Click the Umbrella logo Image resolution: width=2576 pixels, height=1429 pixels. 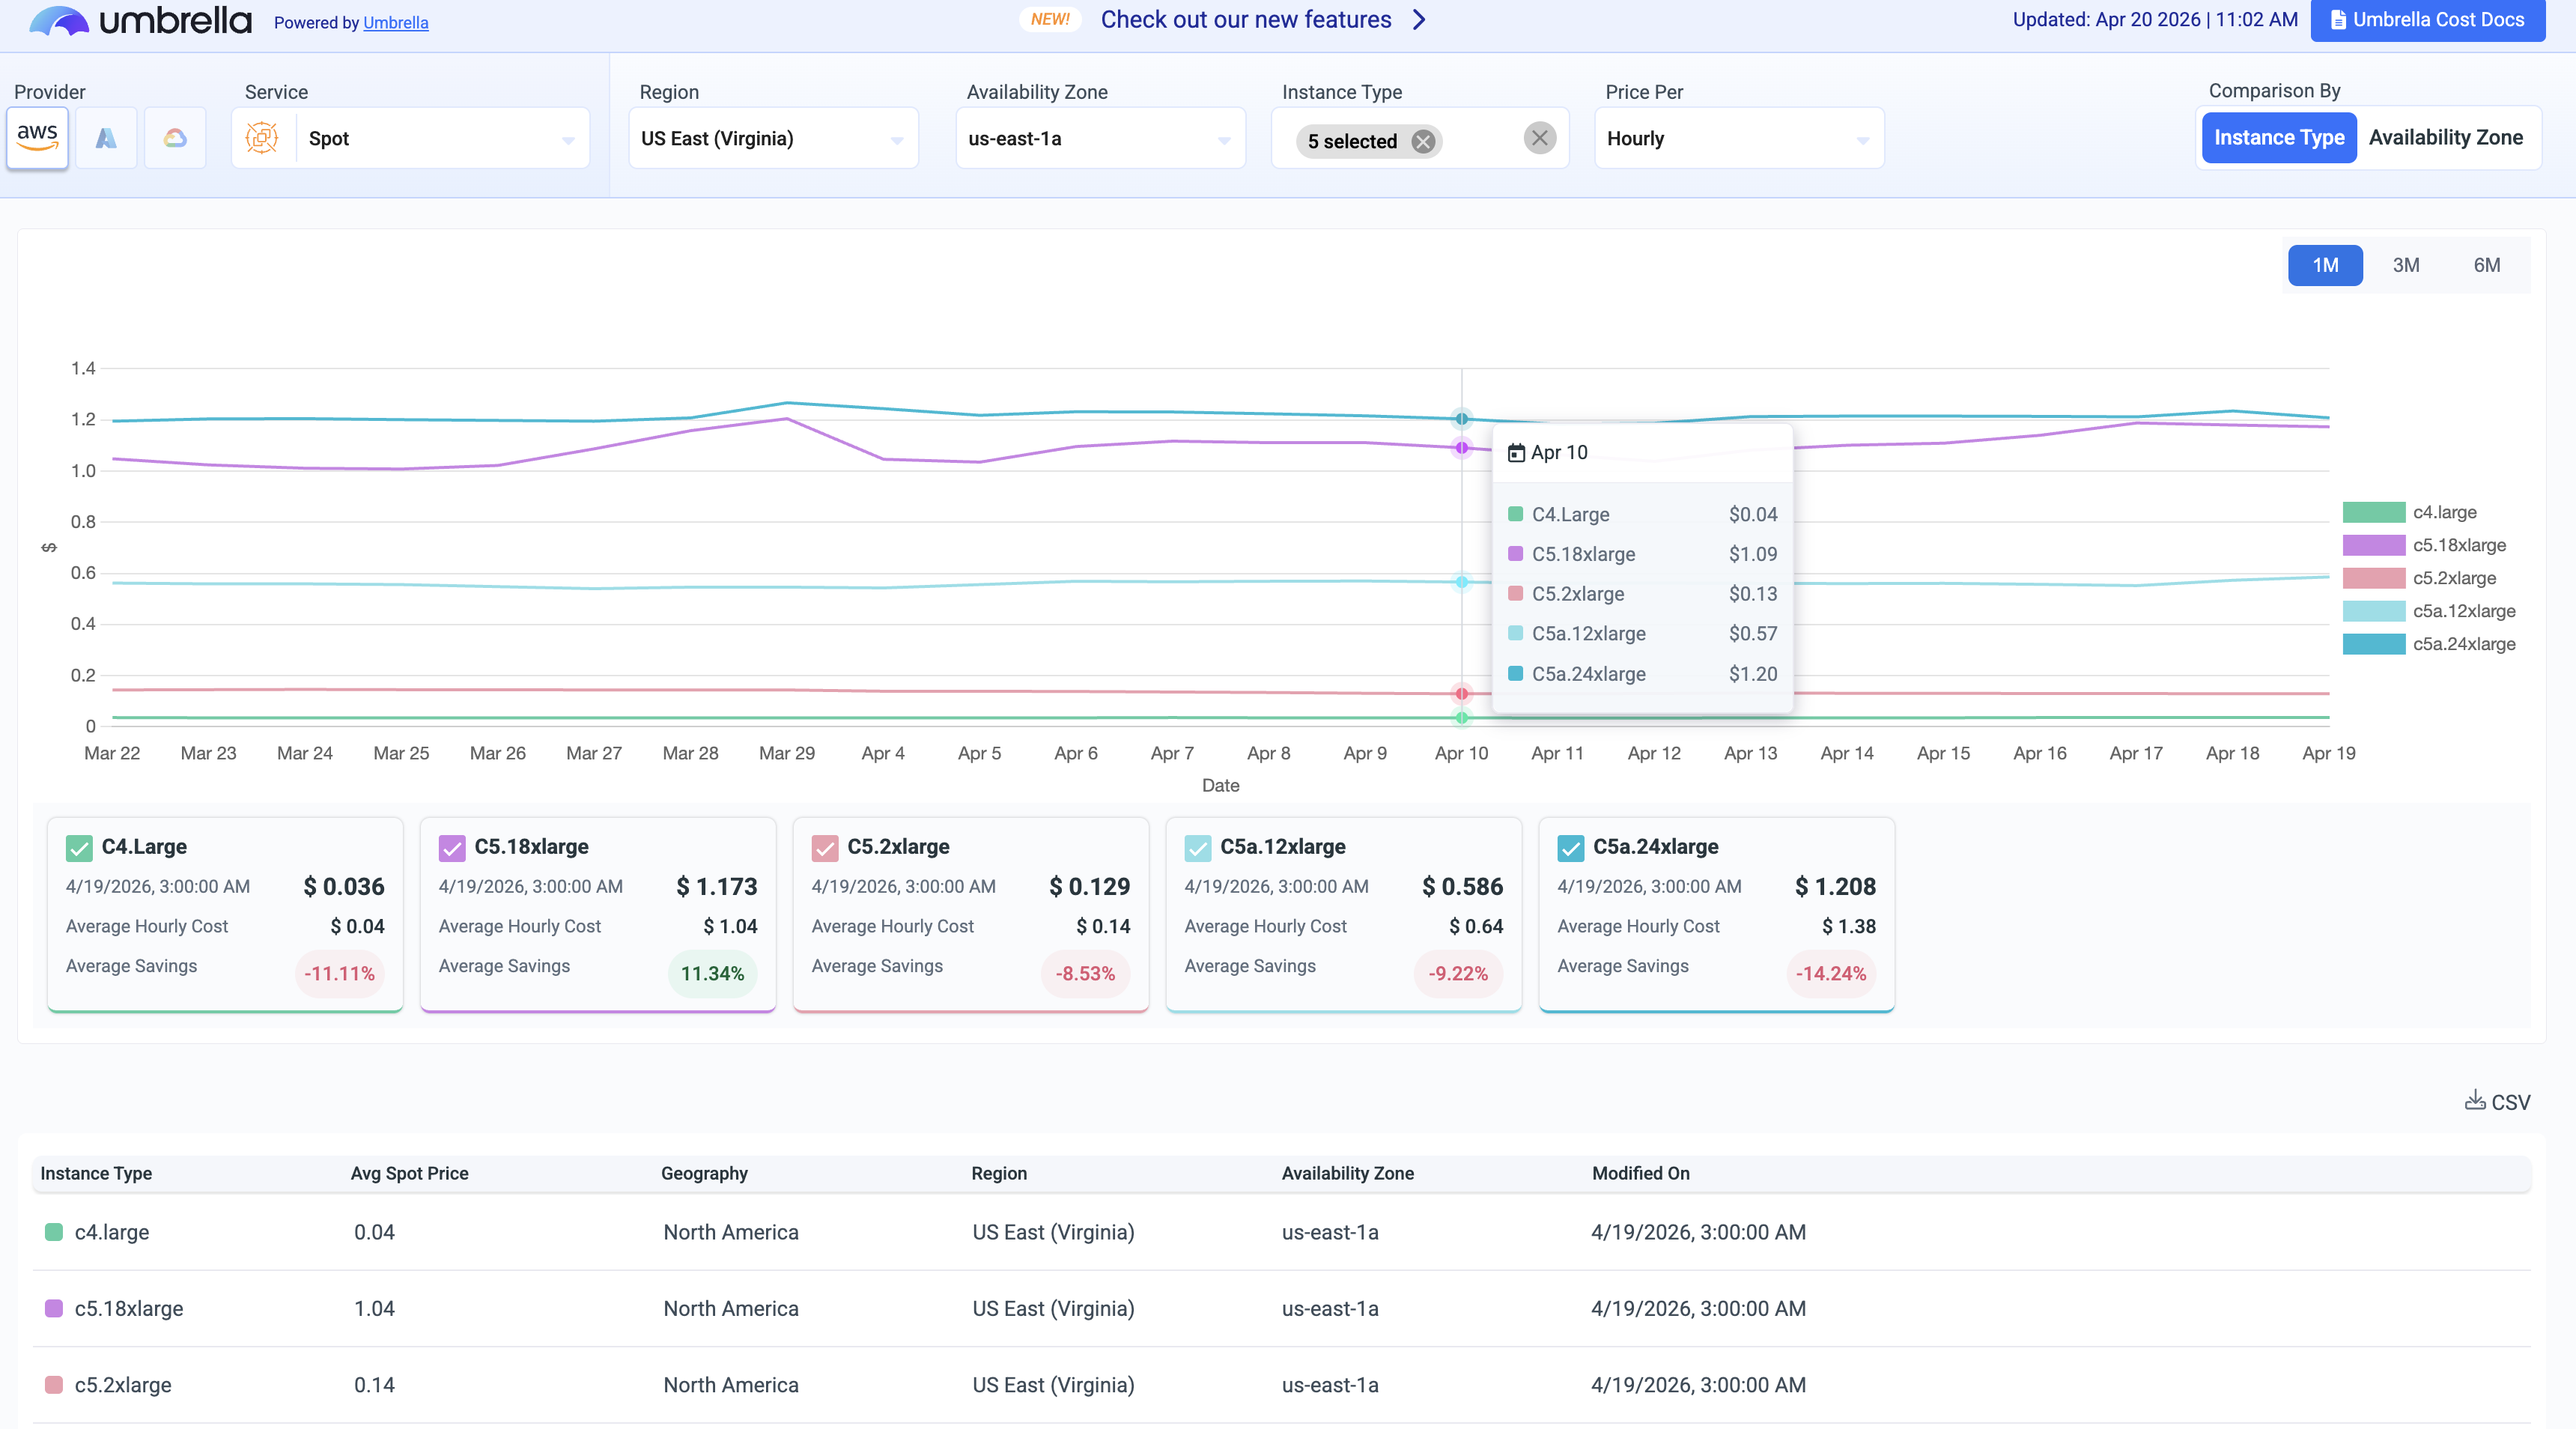140,21
